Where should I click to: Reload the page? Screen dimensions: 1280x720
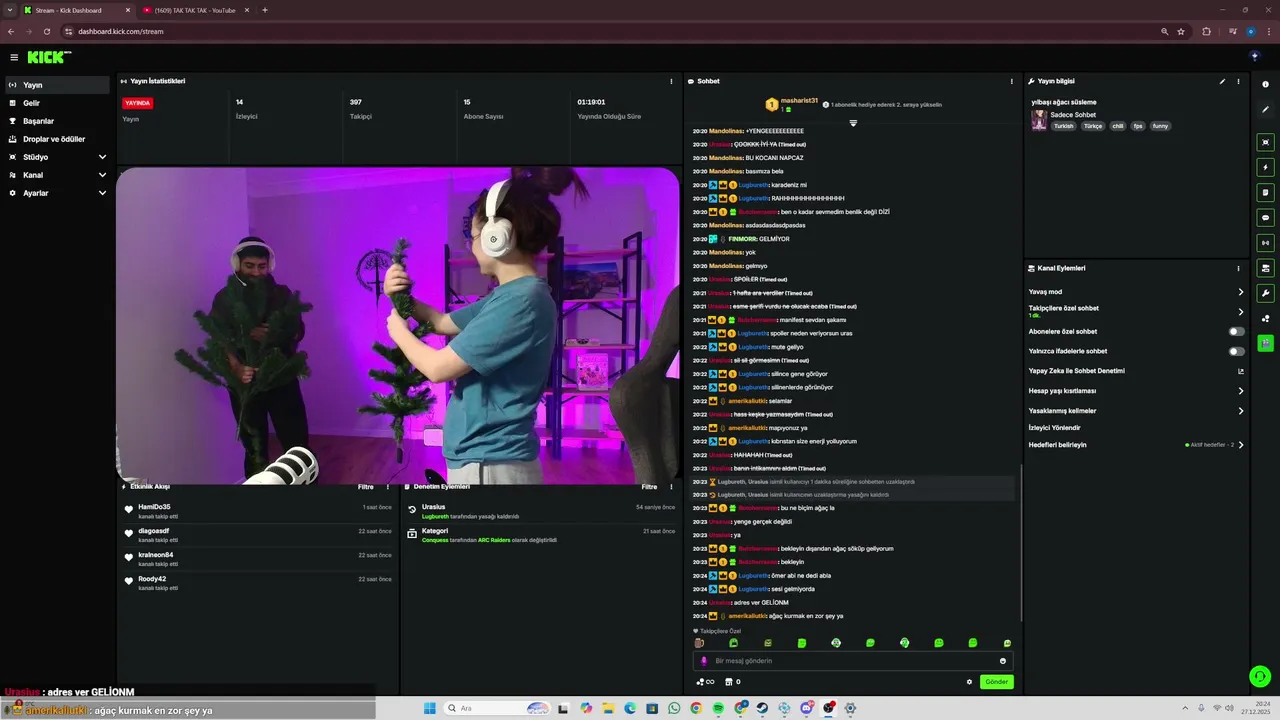coord(46,31)
